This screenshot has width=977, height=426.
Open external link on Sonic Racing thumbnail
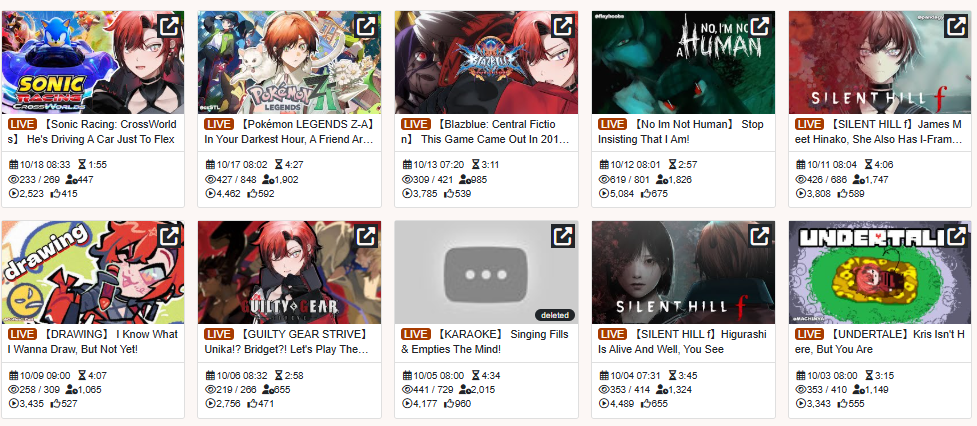click(x=170, y=26)
